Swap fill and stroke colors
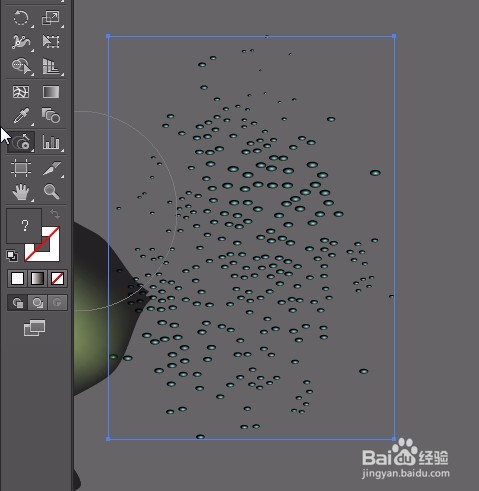Screen dimensions: 479x491 coord(55,214)
